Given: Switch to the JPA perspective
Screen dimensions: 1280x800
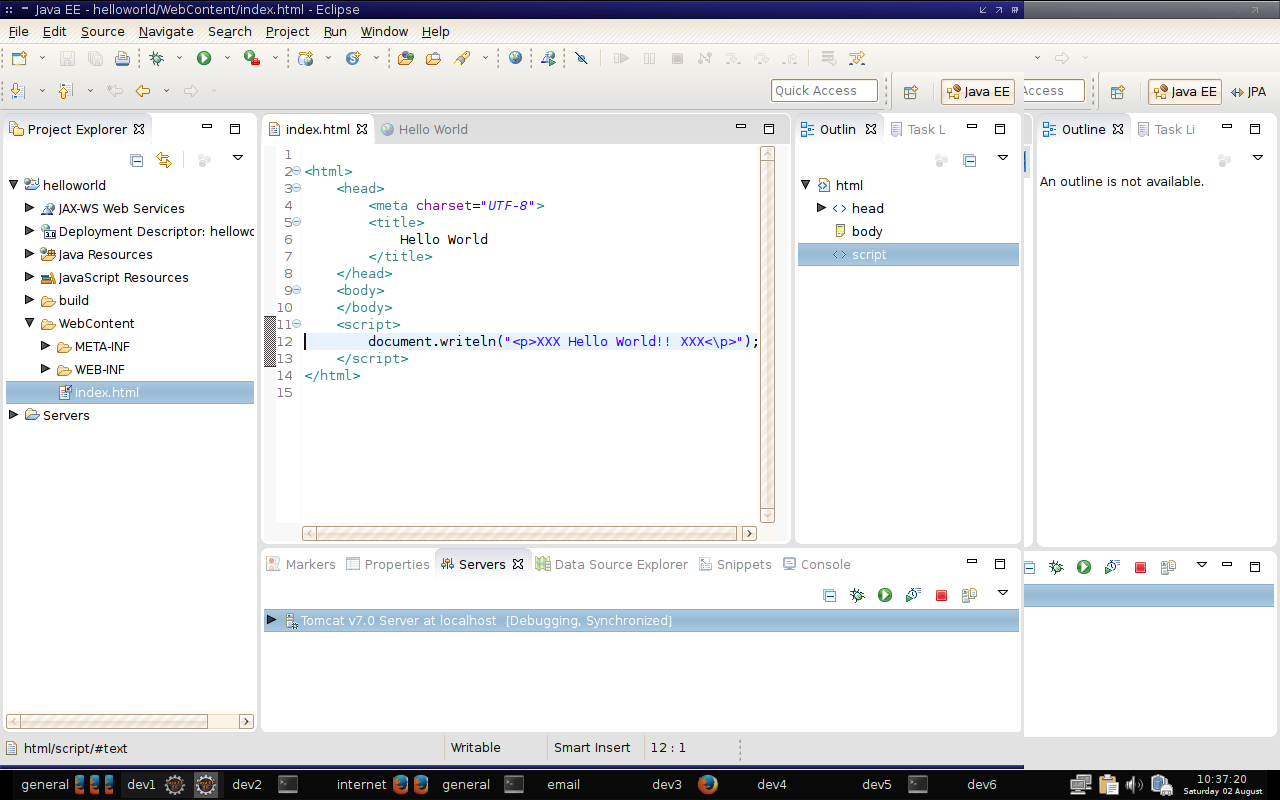Looking at the screenshot, I should click(1249, 91).
